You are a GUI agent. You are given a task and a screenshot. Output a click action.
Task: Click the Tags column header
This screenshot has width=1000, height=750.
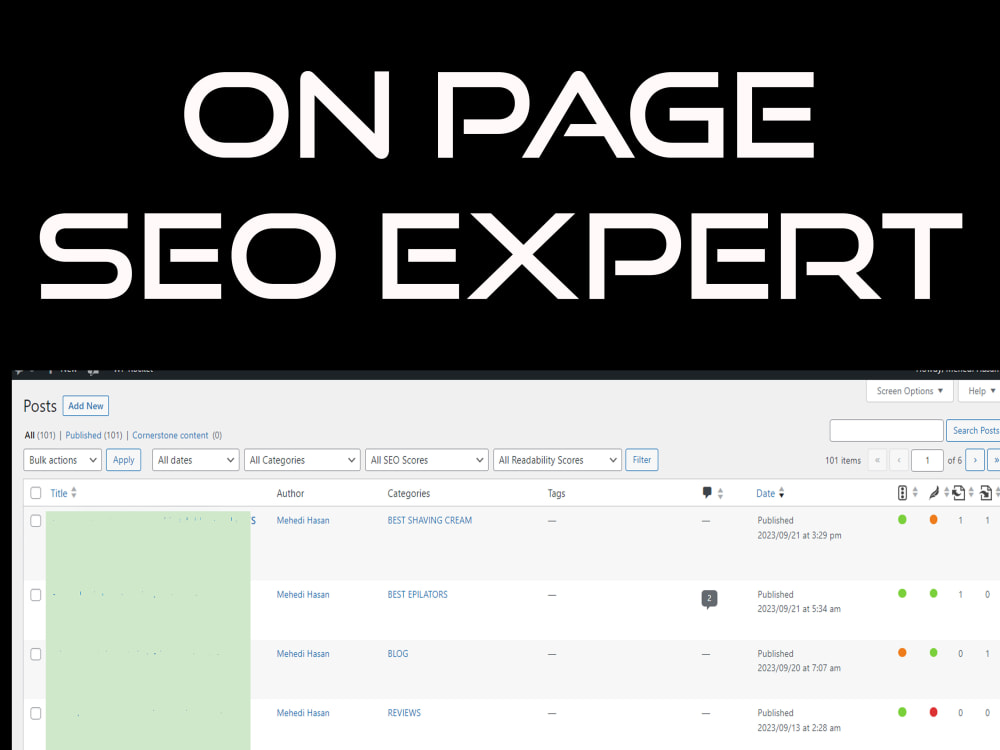[556, 493]
